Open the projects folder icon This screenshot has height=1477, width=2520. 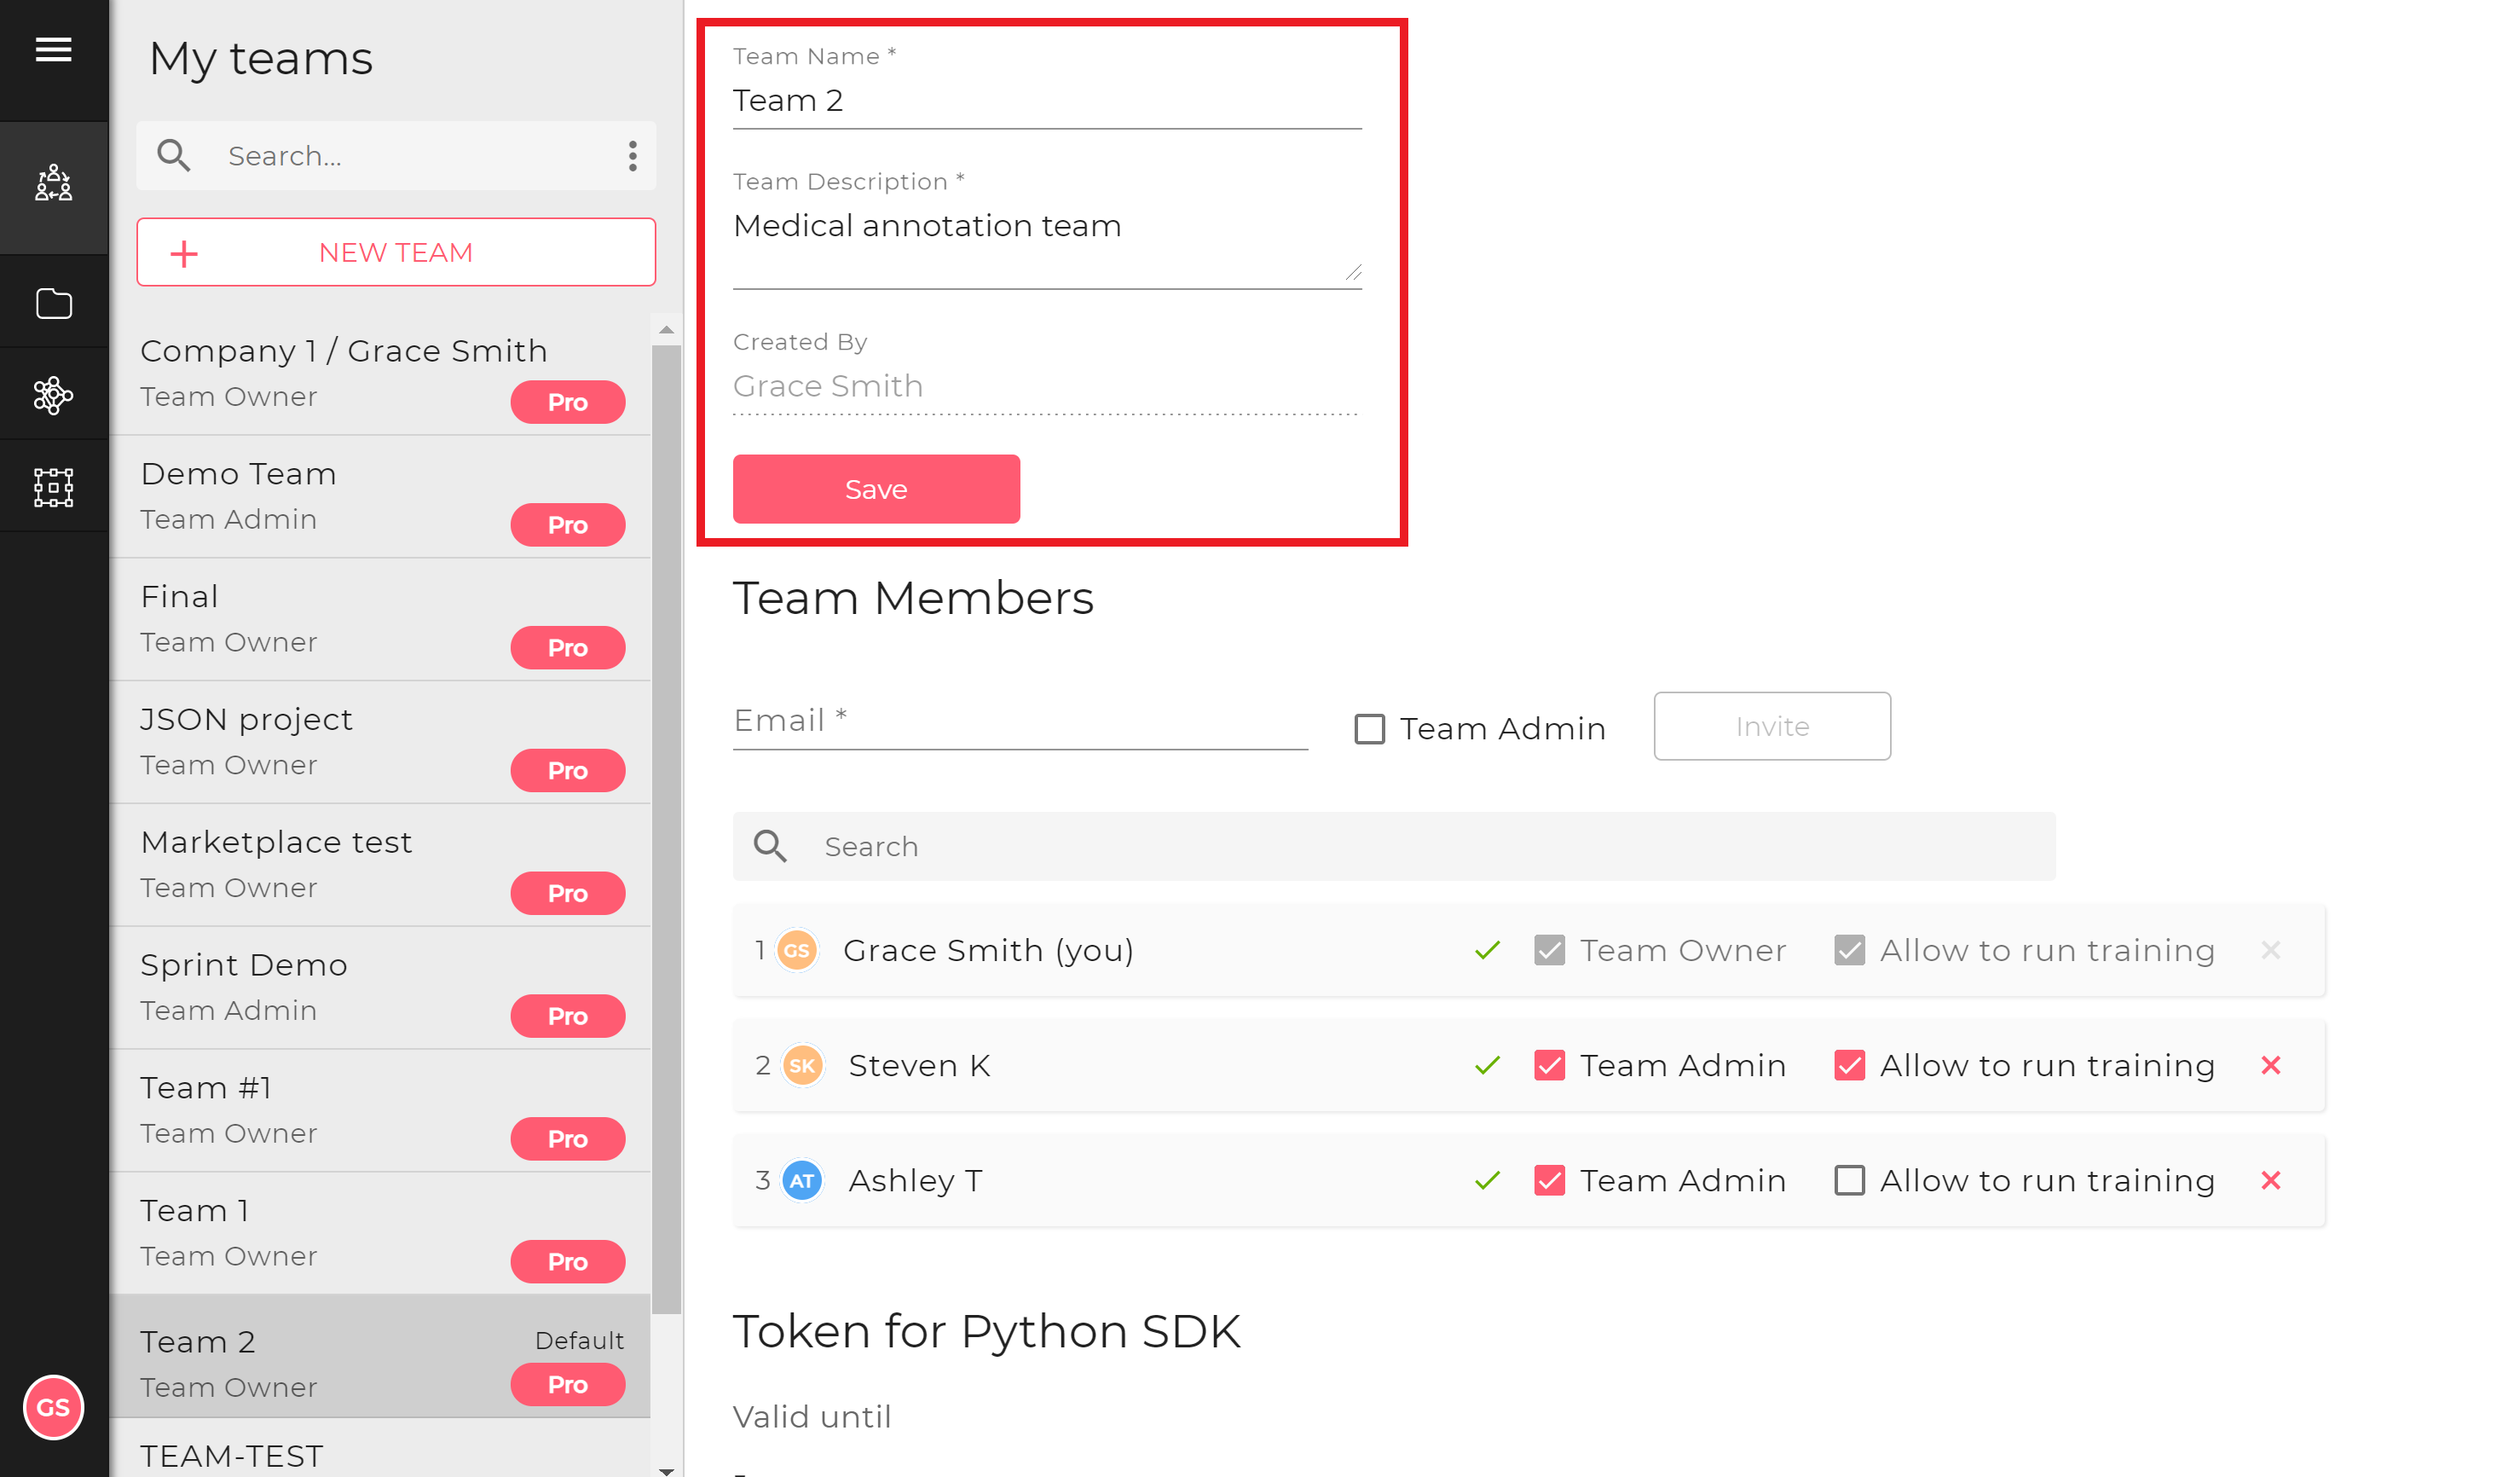pos(53,303)
